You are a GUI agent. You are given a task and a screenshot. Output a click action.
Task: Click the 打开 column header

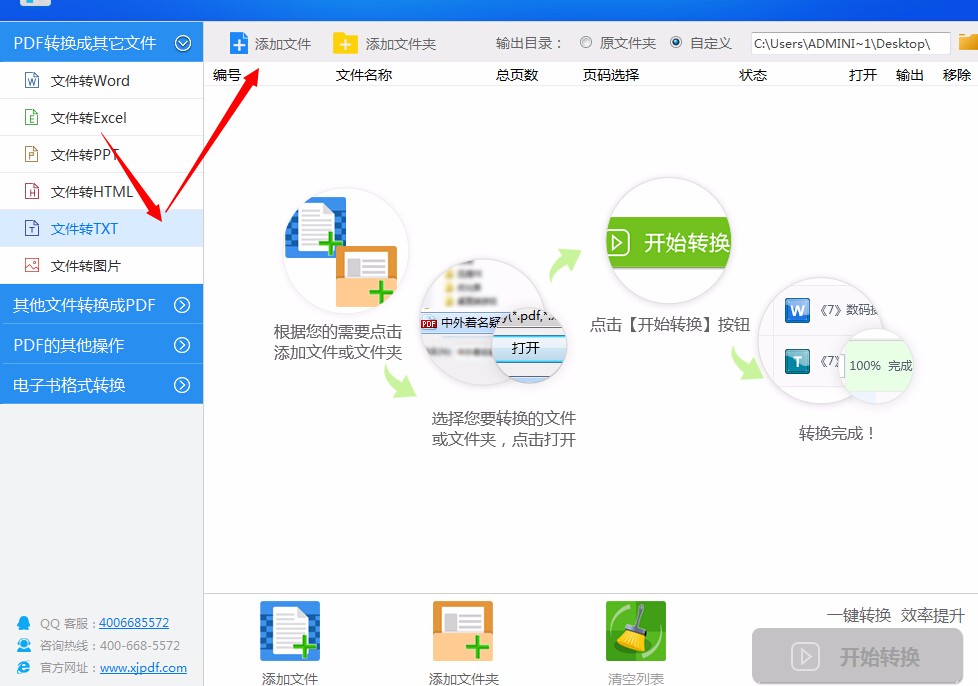863,75
